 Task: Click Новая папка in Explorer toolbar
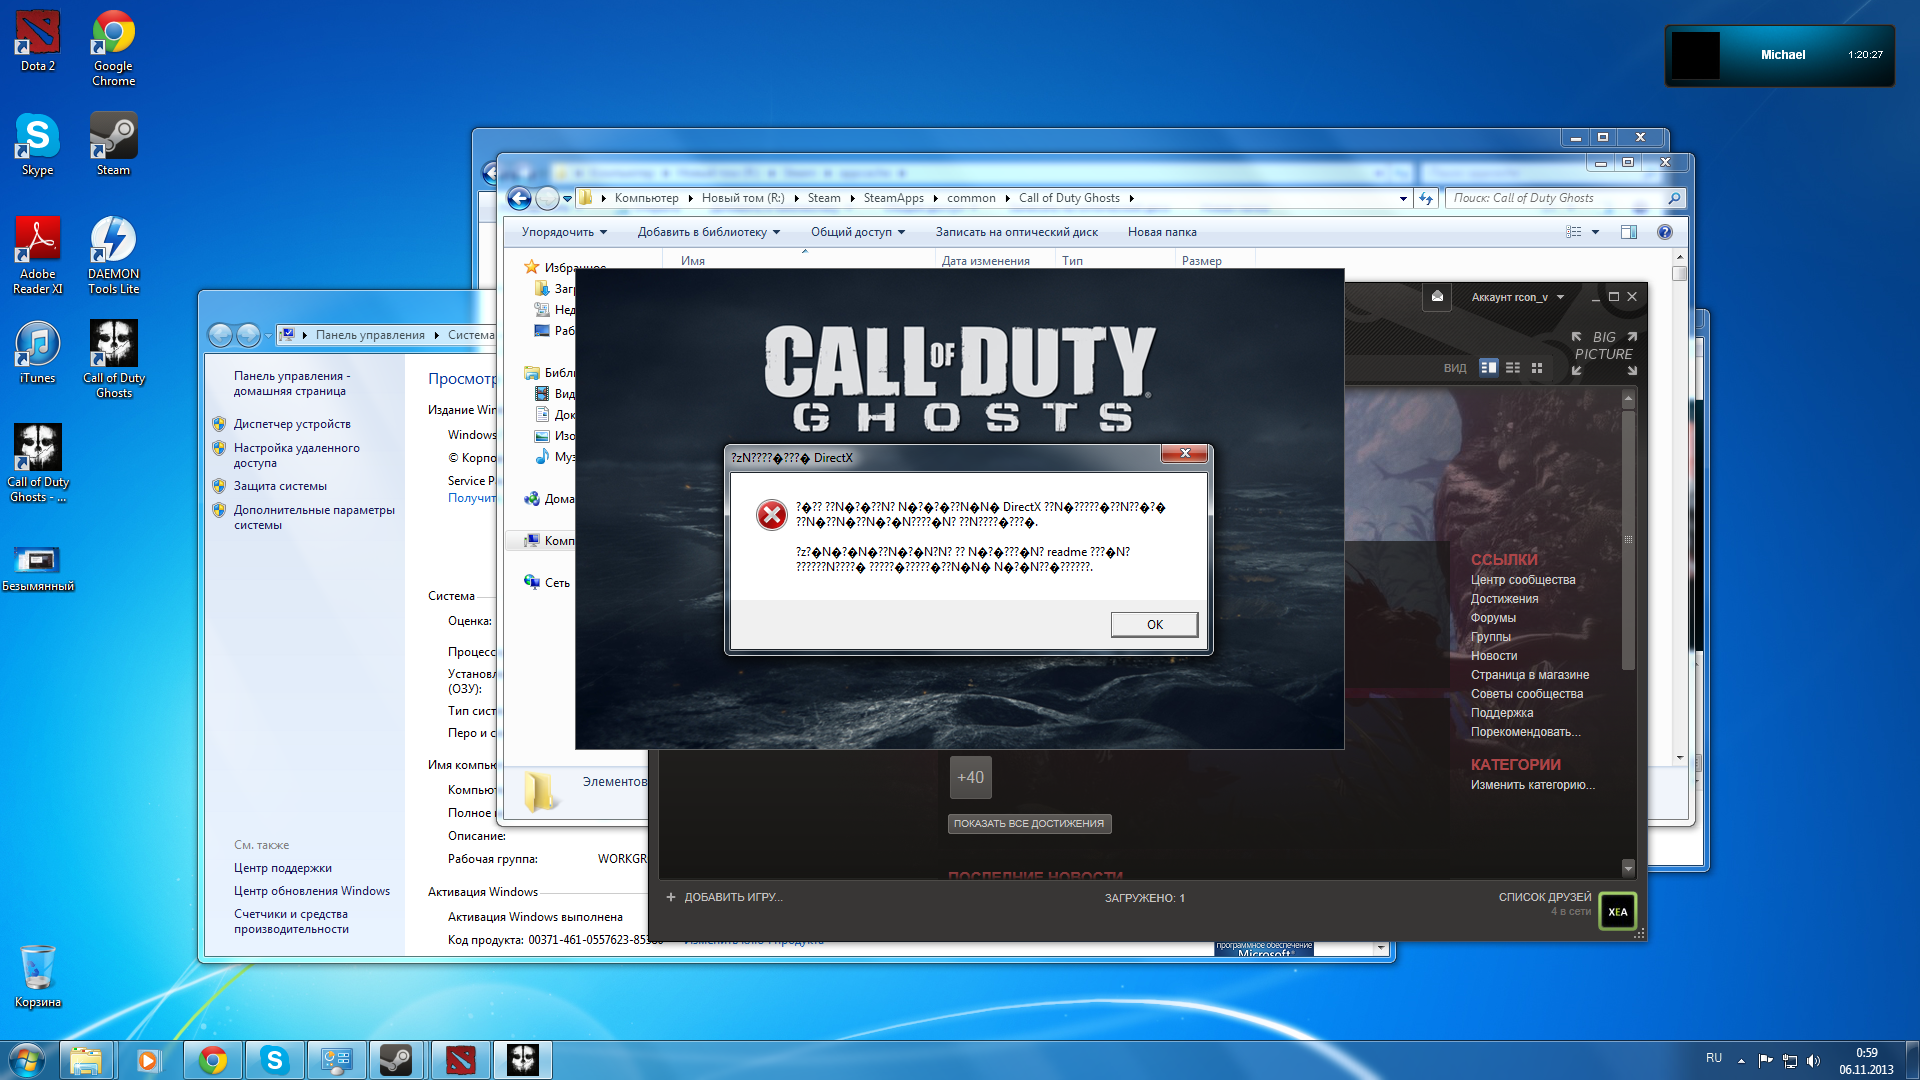click(x=1162, y=232)
